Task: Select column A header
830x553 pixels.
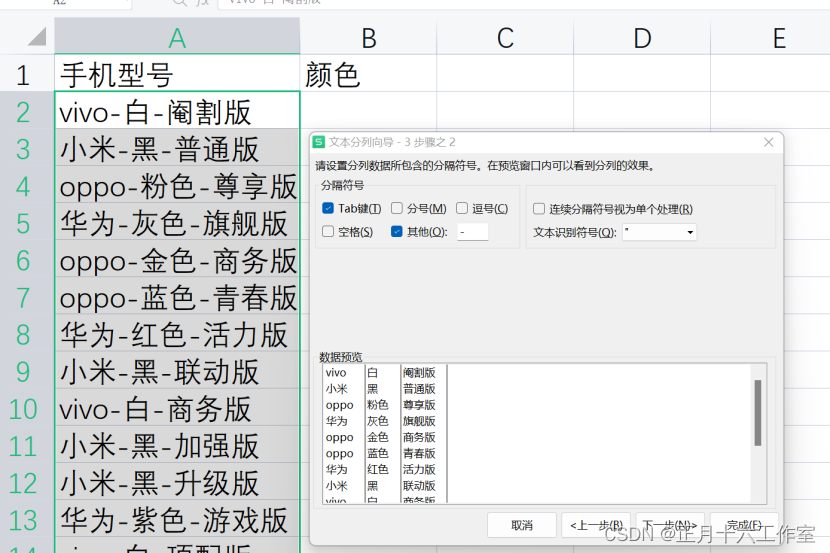Action: tap(177, 37)
